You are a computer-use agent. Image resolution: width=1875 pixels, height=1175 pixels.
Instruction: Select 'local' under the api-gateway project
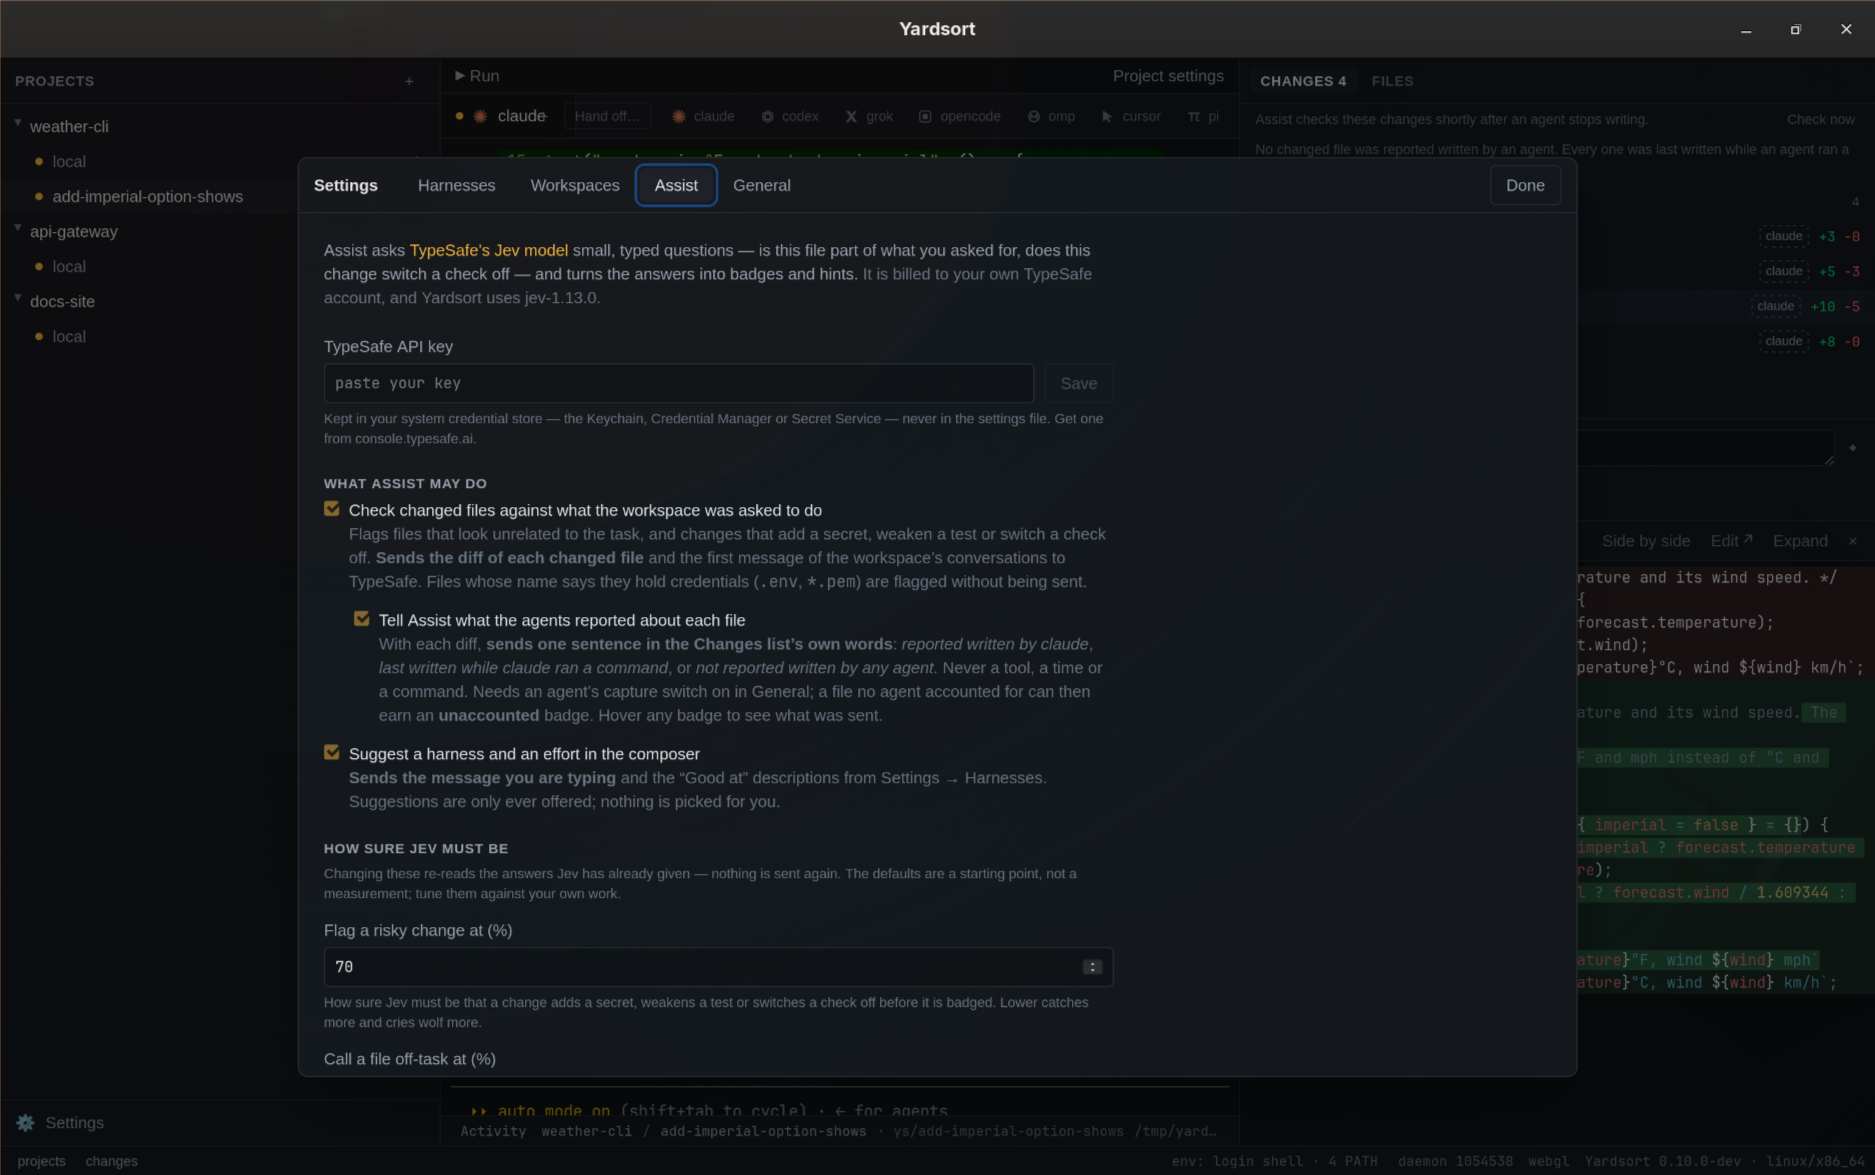(69, 267)
